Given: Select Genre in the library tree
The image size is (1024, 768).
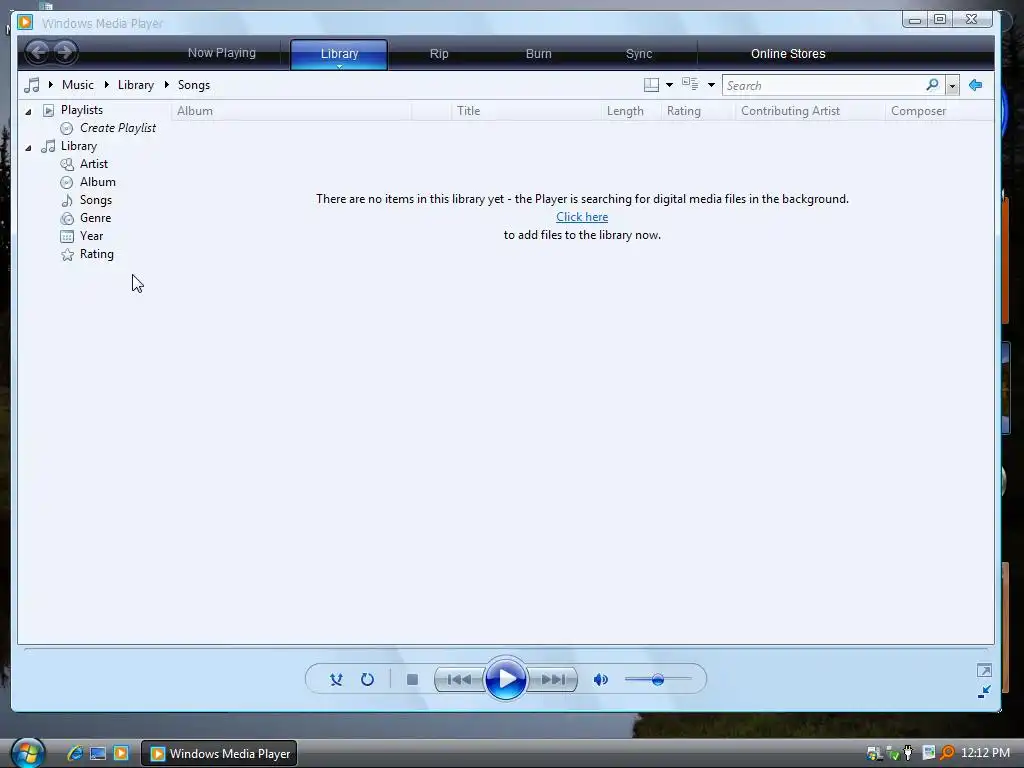Looking at the screenshot, I should pyautogui.click(x=95, y=218).
